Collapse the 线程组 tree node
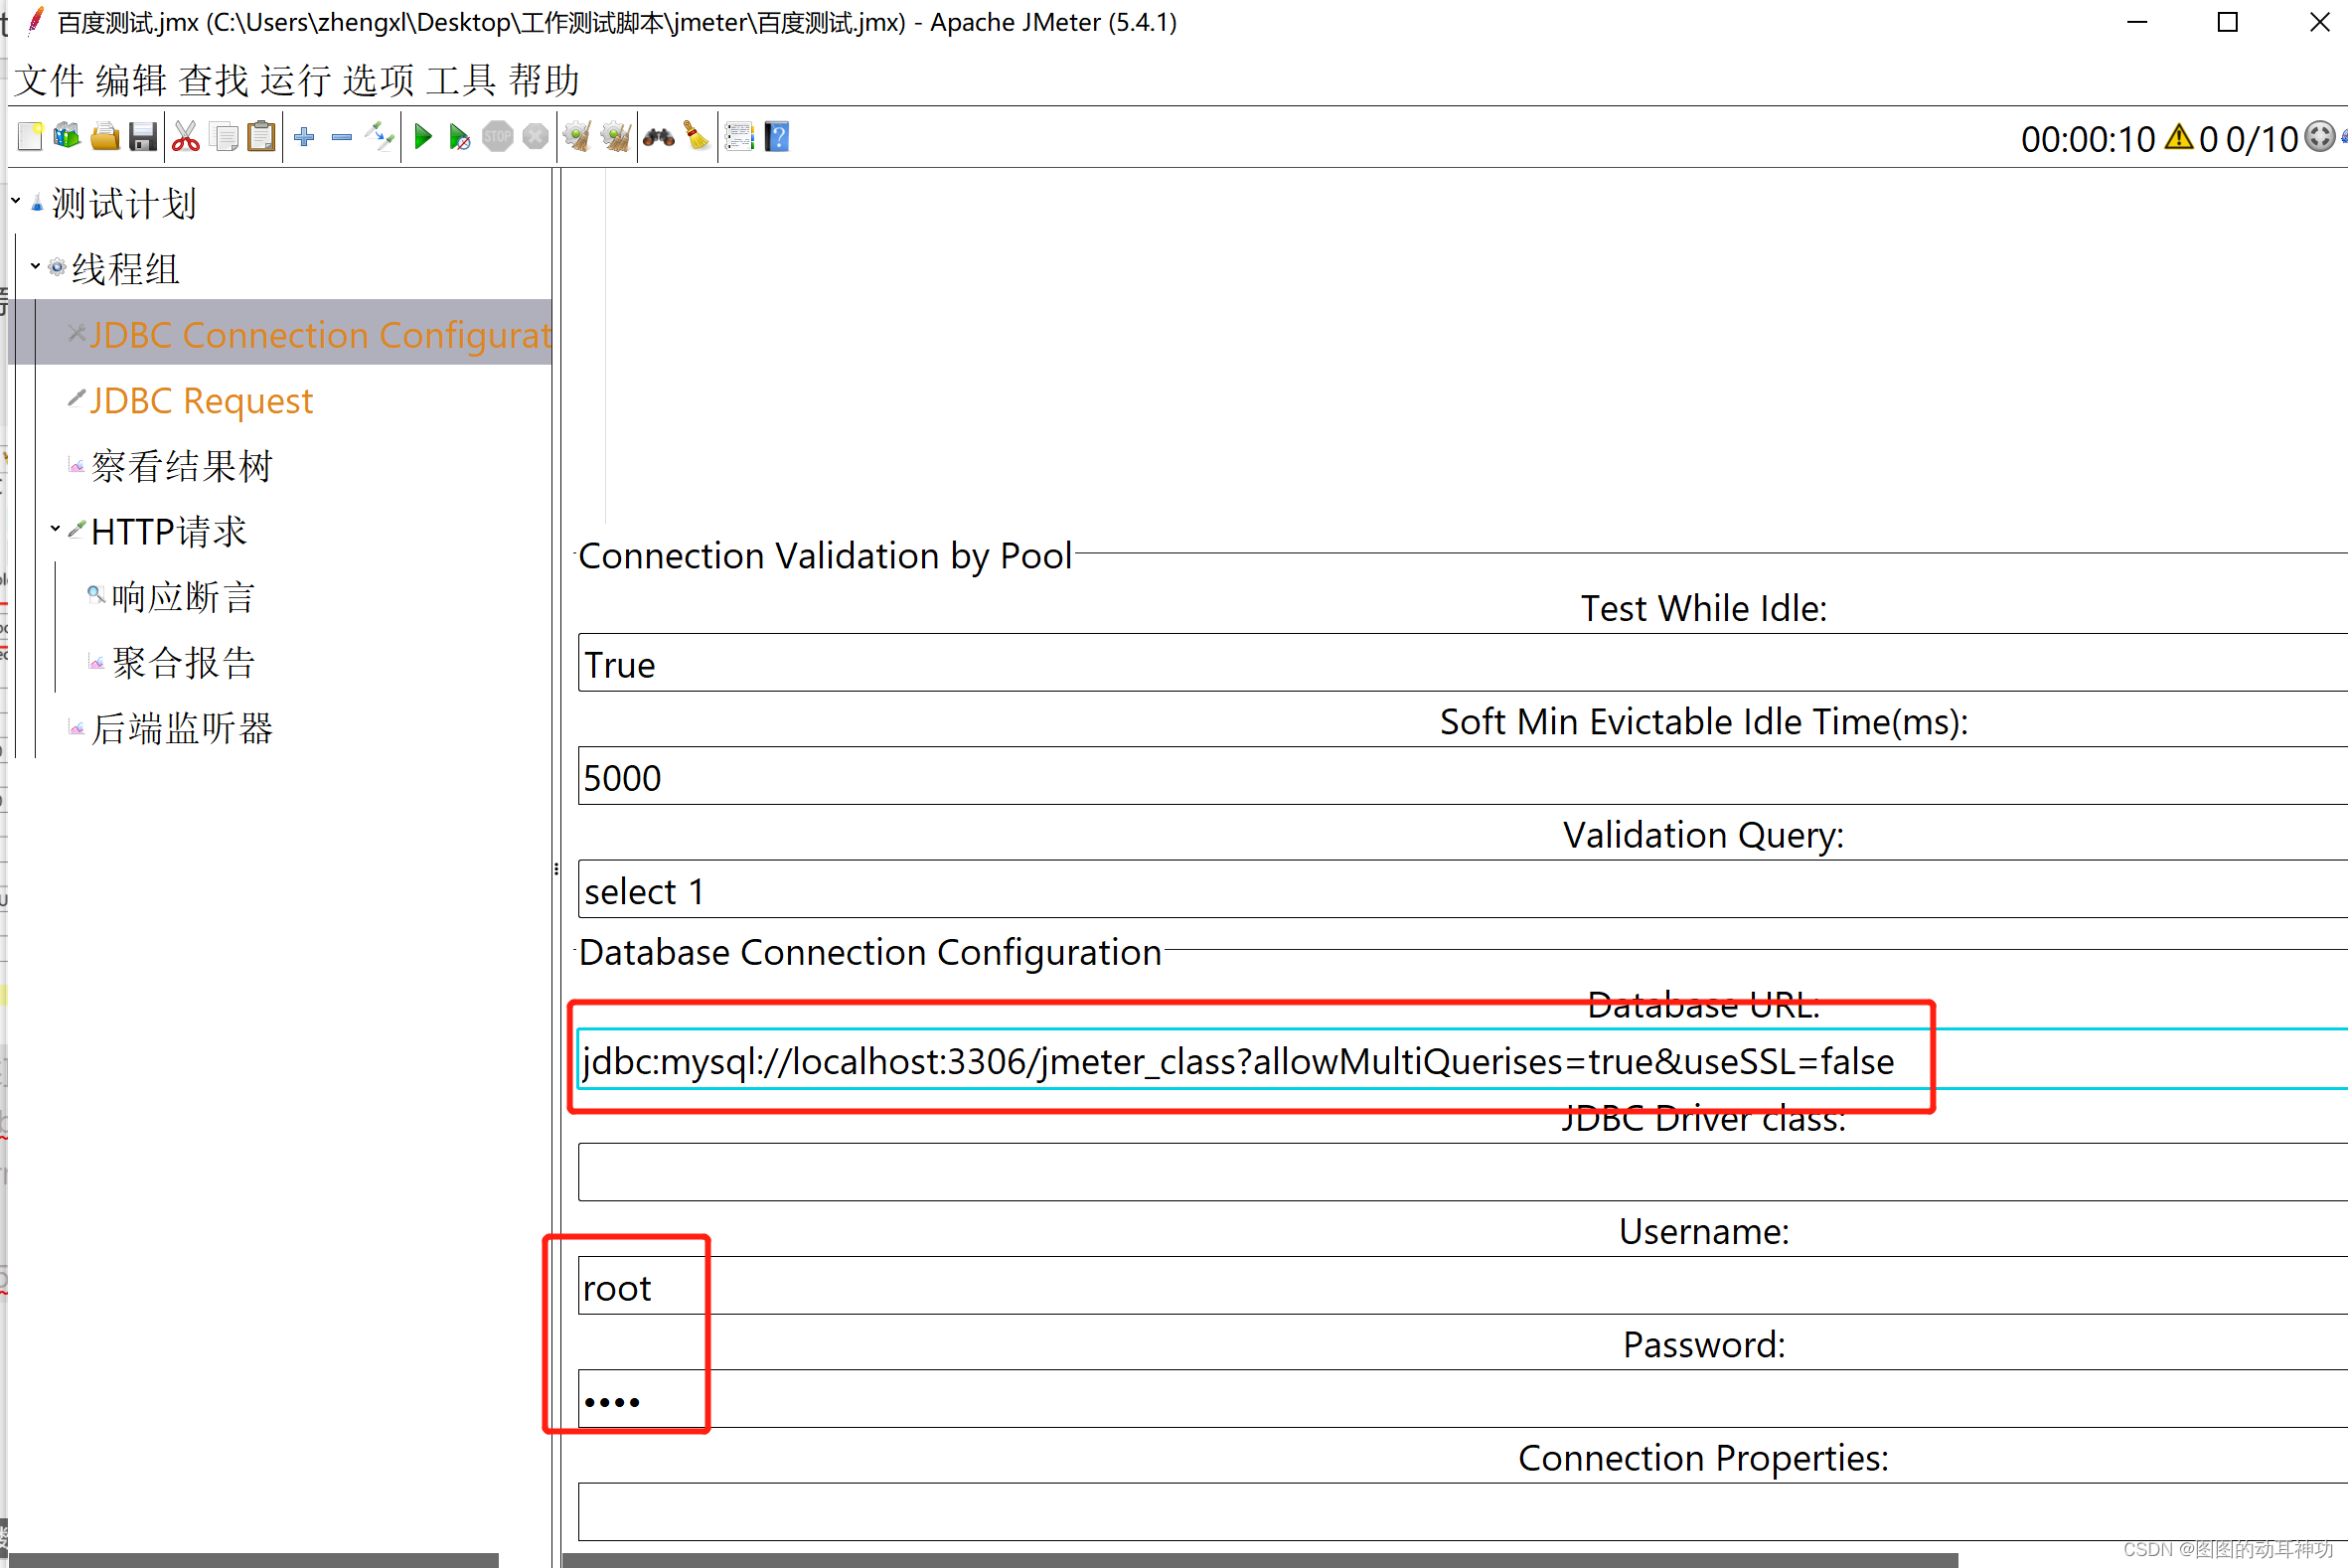 36,267
